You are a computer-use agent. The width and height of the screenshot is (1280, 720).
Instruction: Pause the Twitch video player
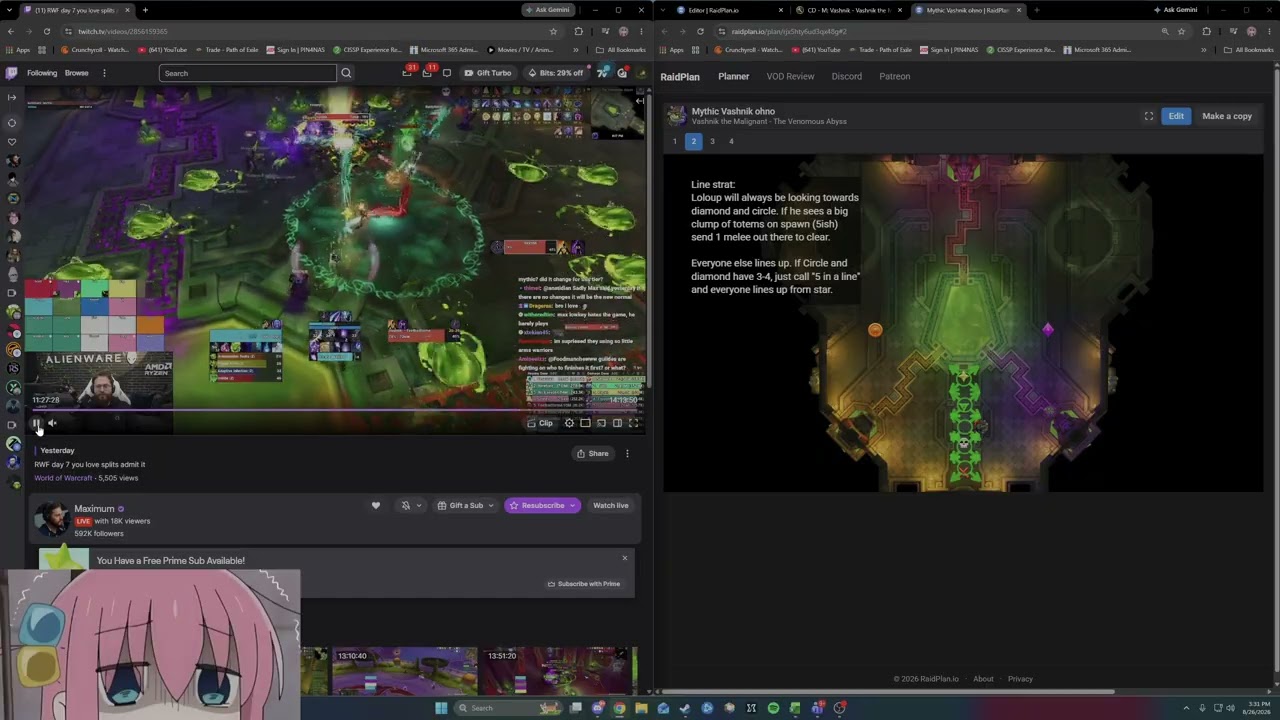(36, 423)
